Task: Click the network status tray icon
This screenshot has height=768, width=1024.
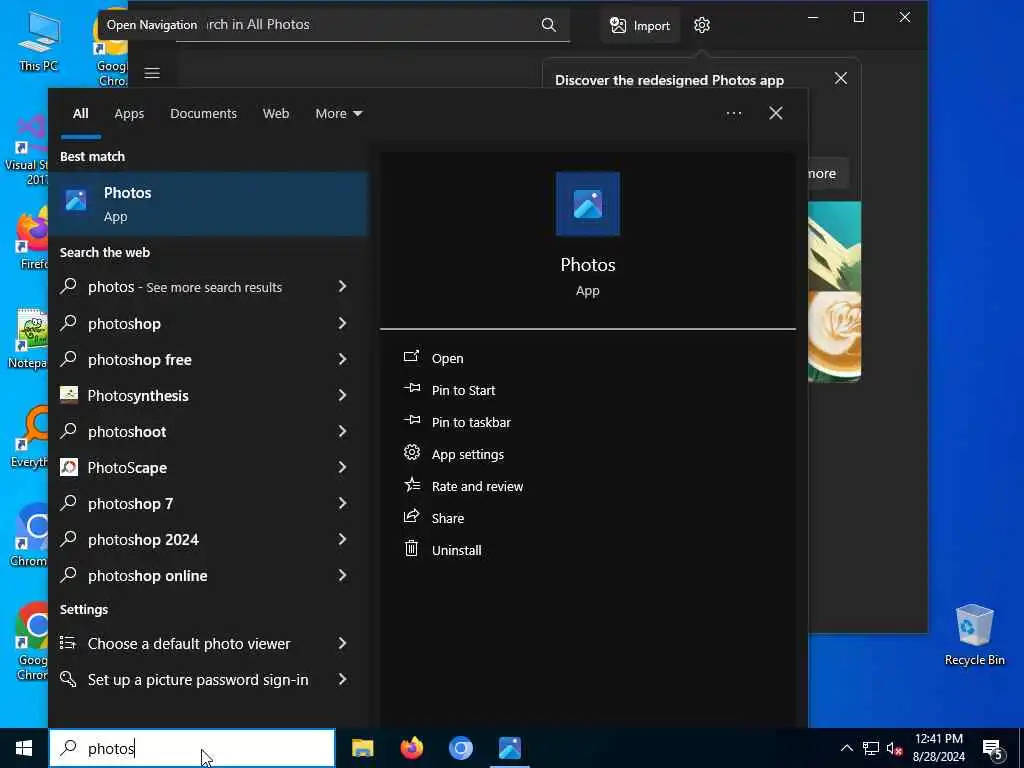Action: (871, 748)
